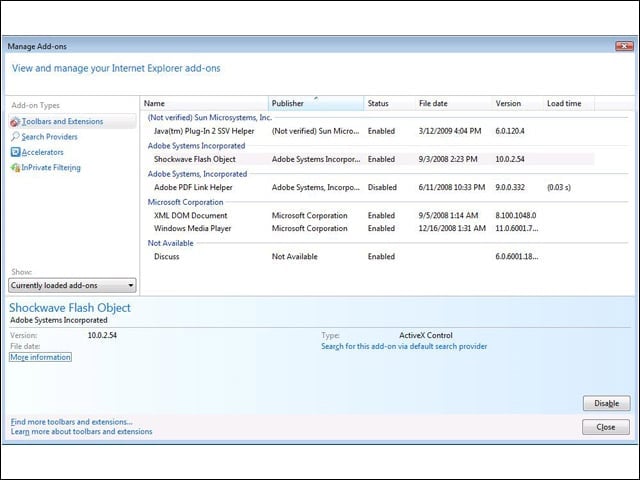Click the Shockwave Flash Object details heading
This screenshot has width=640, height=480.
[70, 307]
